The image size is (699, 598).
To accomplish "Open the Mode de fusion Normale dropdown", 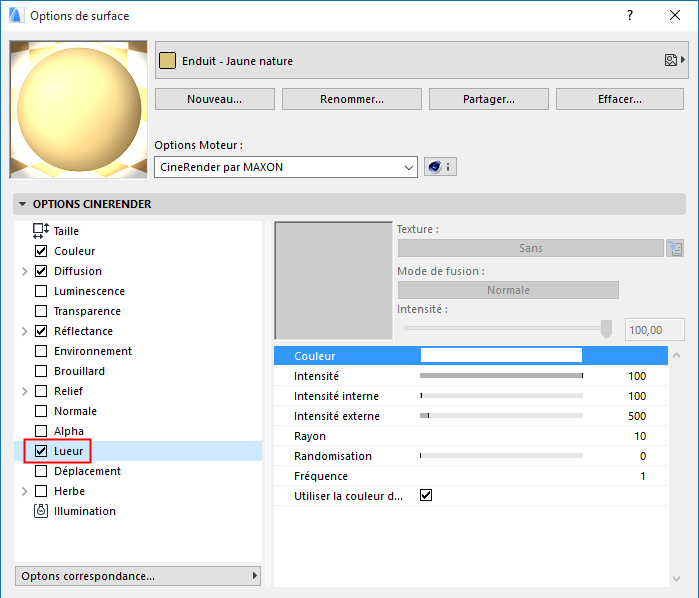I will pyautogui.click(x=508, y=290).
